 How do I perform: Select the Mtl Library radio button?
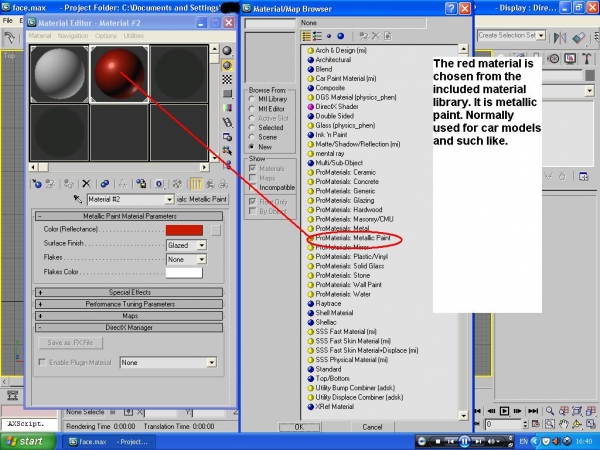click(x=251, y=99)
